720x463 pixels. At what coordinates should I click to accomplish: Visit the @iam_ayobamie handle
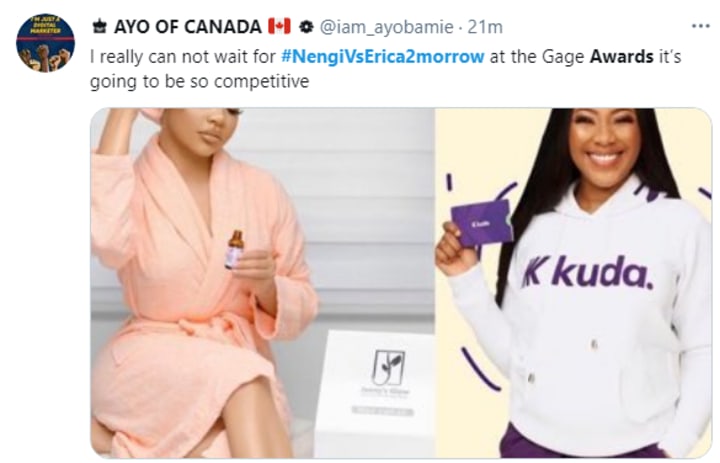[386, 28]
